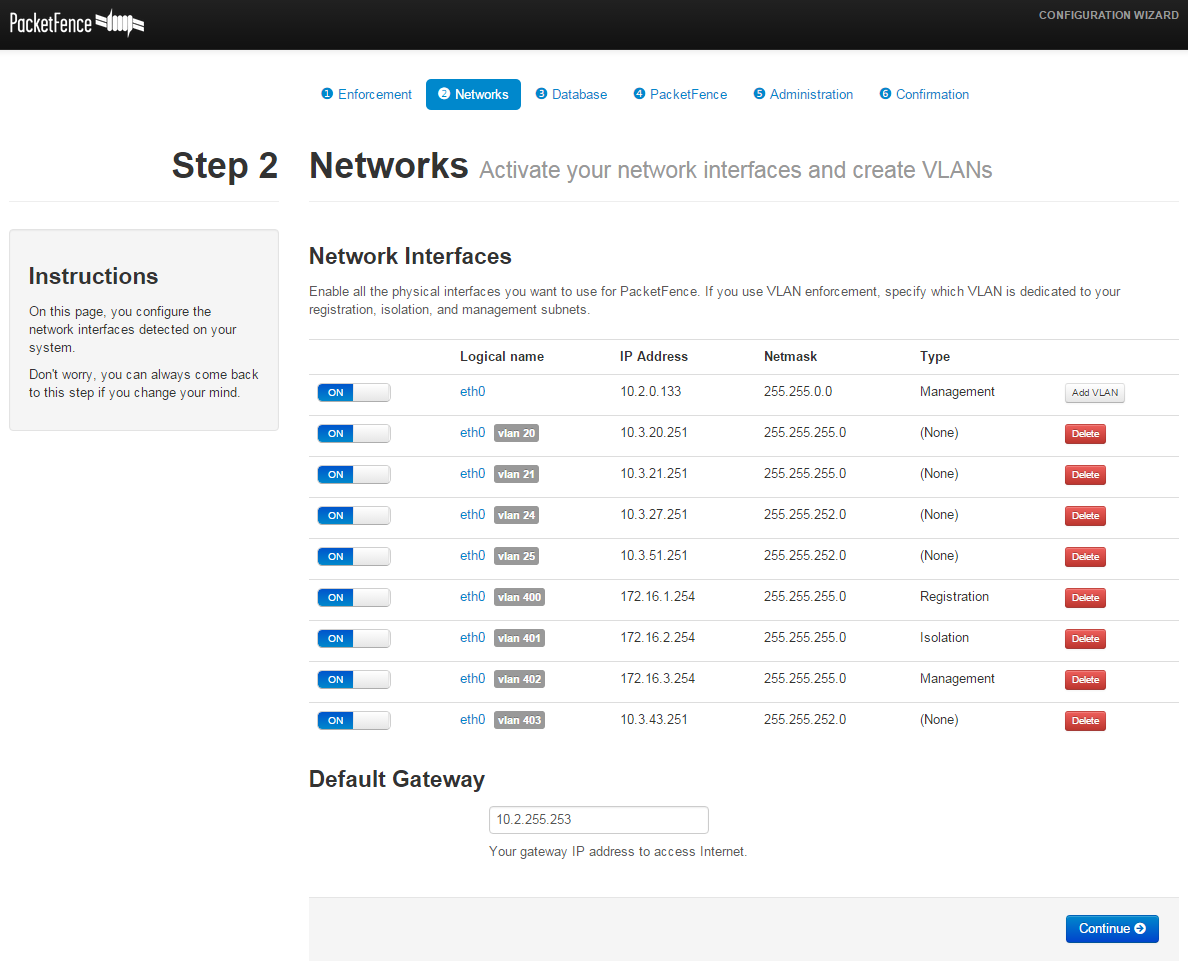Toggle off the eth0 Management interface
Screen dimensions: 1188x970
[x=353, y=392]
